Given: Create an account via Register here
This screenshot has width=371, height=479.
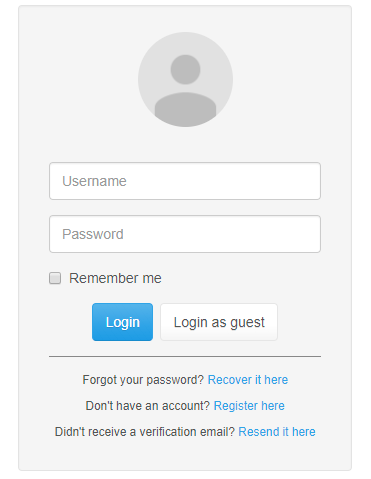Looking at the screenshot, I should pyautogui.click(x=249, y=406).
